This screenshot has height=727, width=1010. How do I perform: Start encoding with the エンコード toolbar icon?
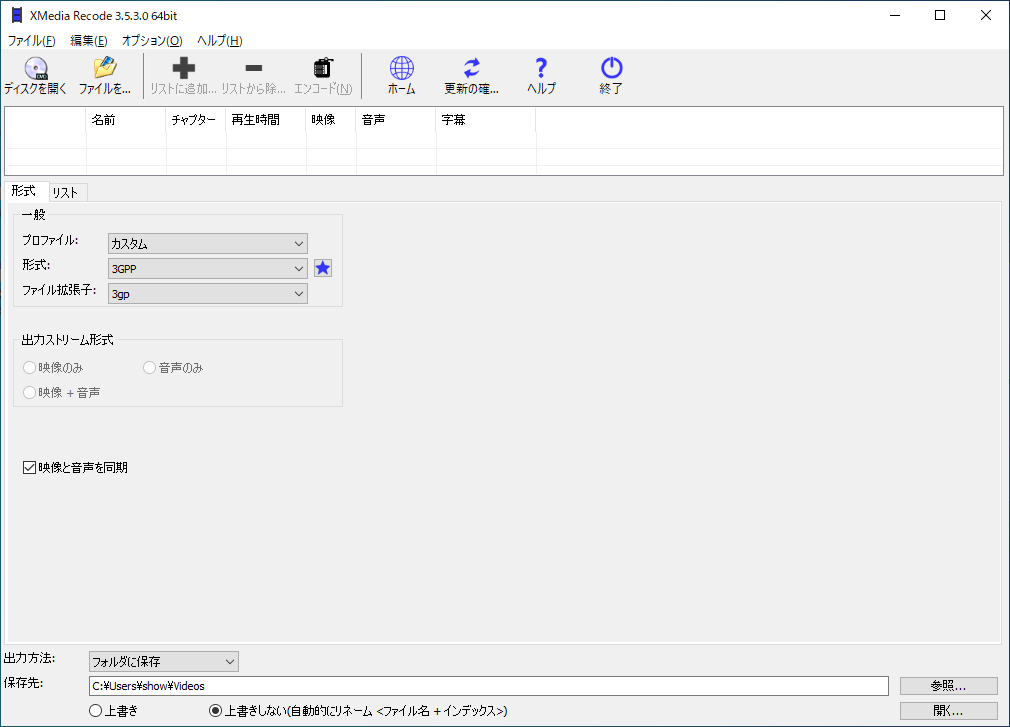click(x=323, y=68)
